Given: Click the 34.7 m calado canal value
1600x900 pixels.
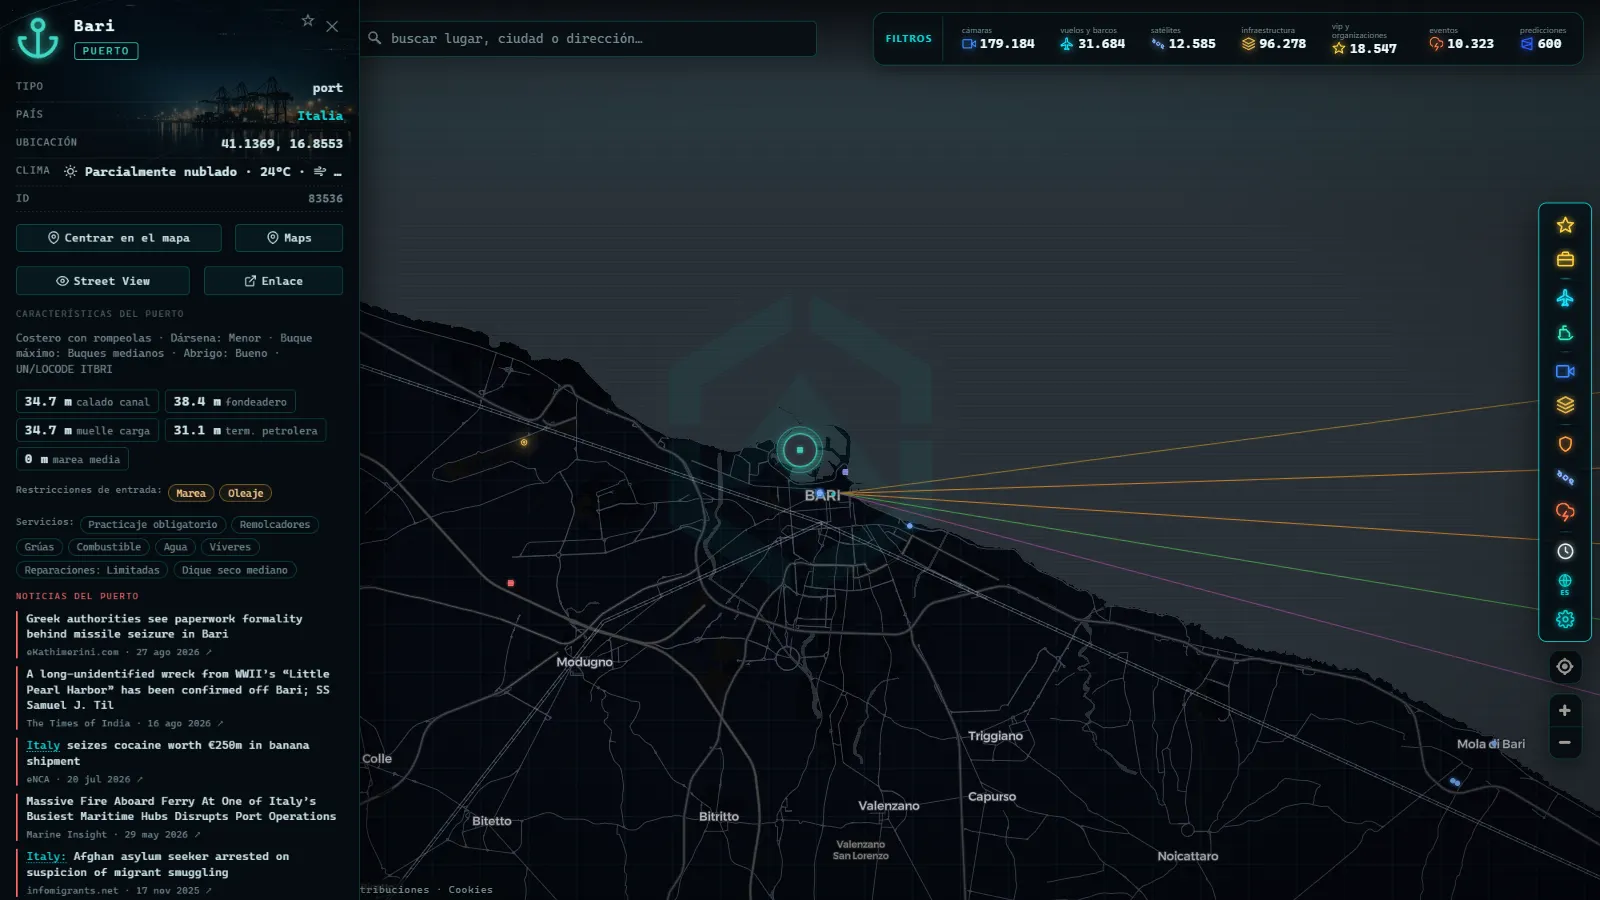Looking at the screenshot, I should coord(87,402).
